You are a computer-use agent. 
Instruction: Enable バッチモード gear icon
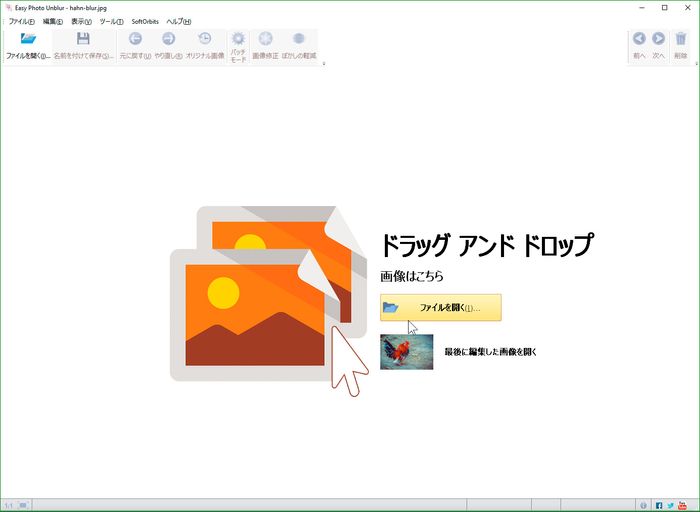[238, 40]
